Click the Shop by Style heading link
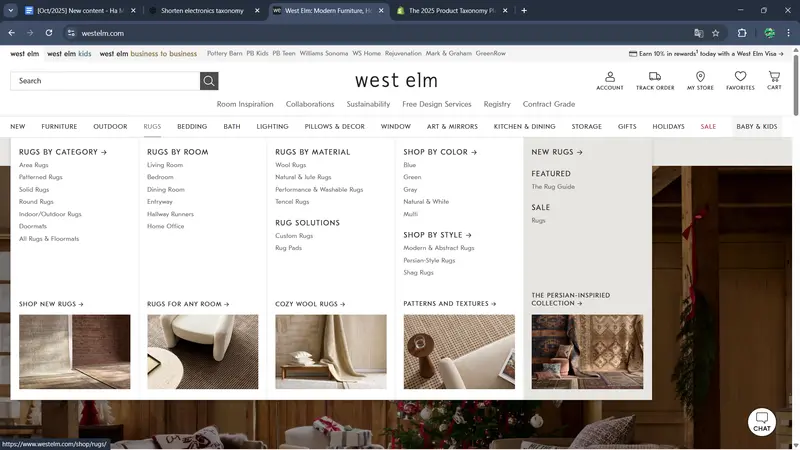 point(437,235)
